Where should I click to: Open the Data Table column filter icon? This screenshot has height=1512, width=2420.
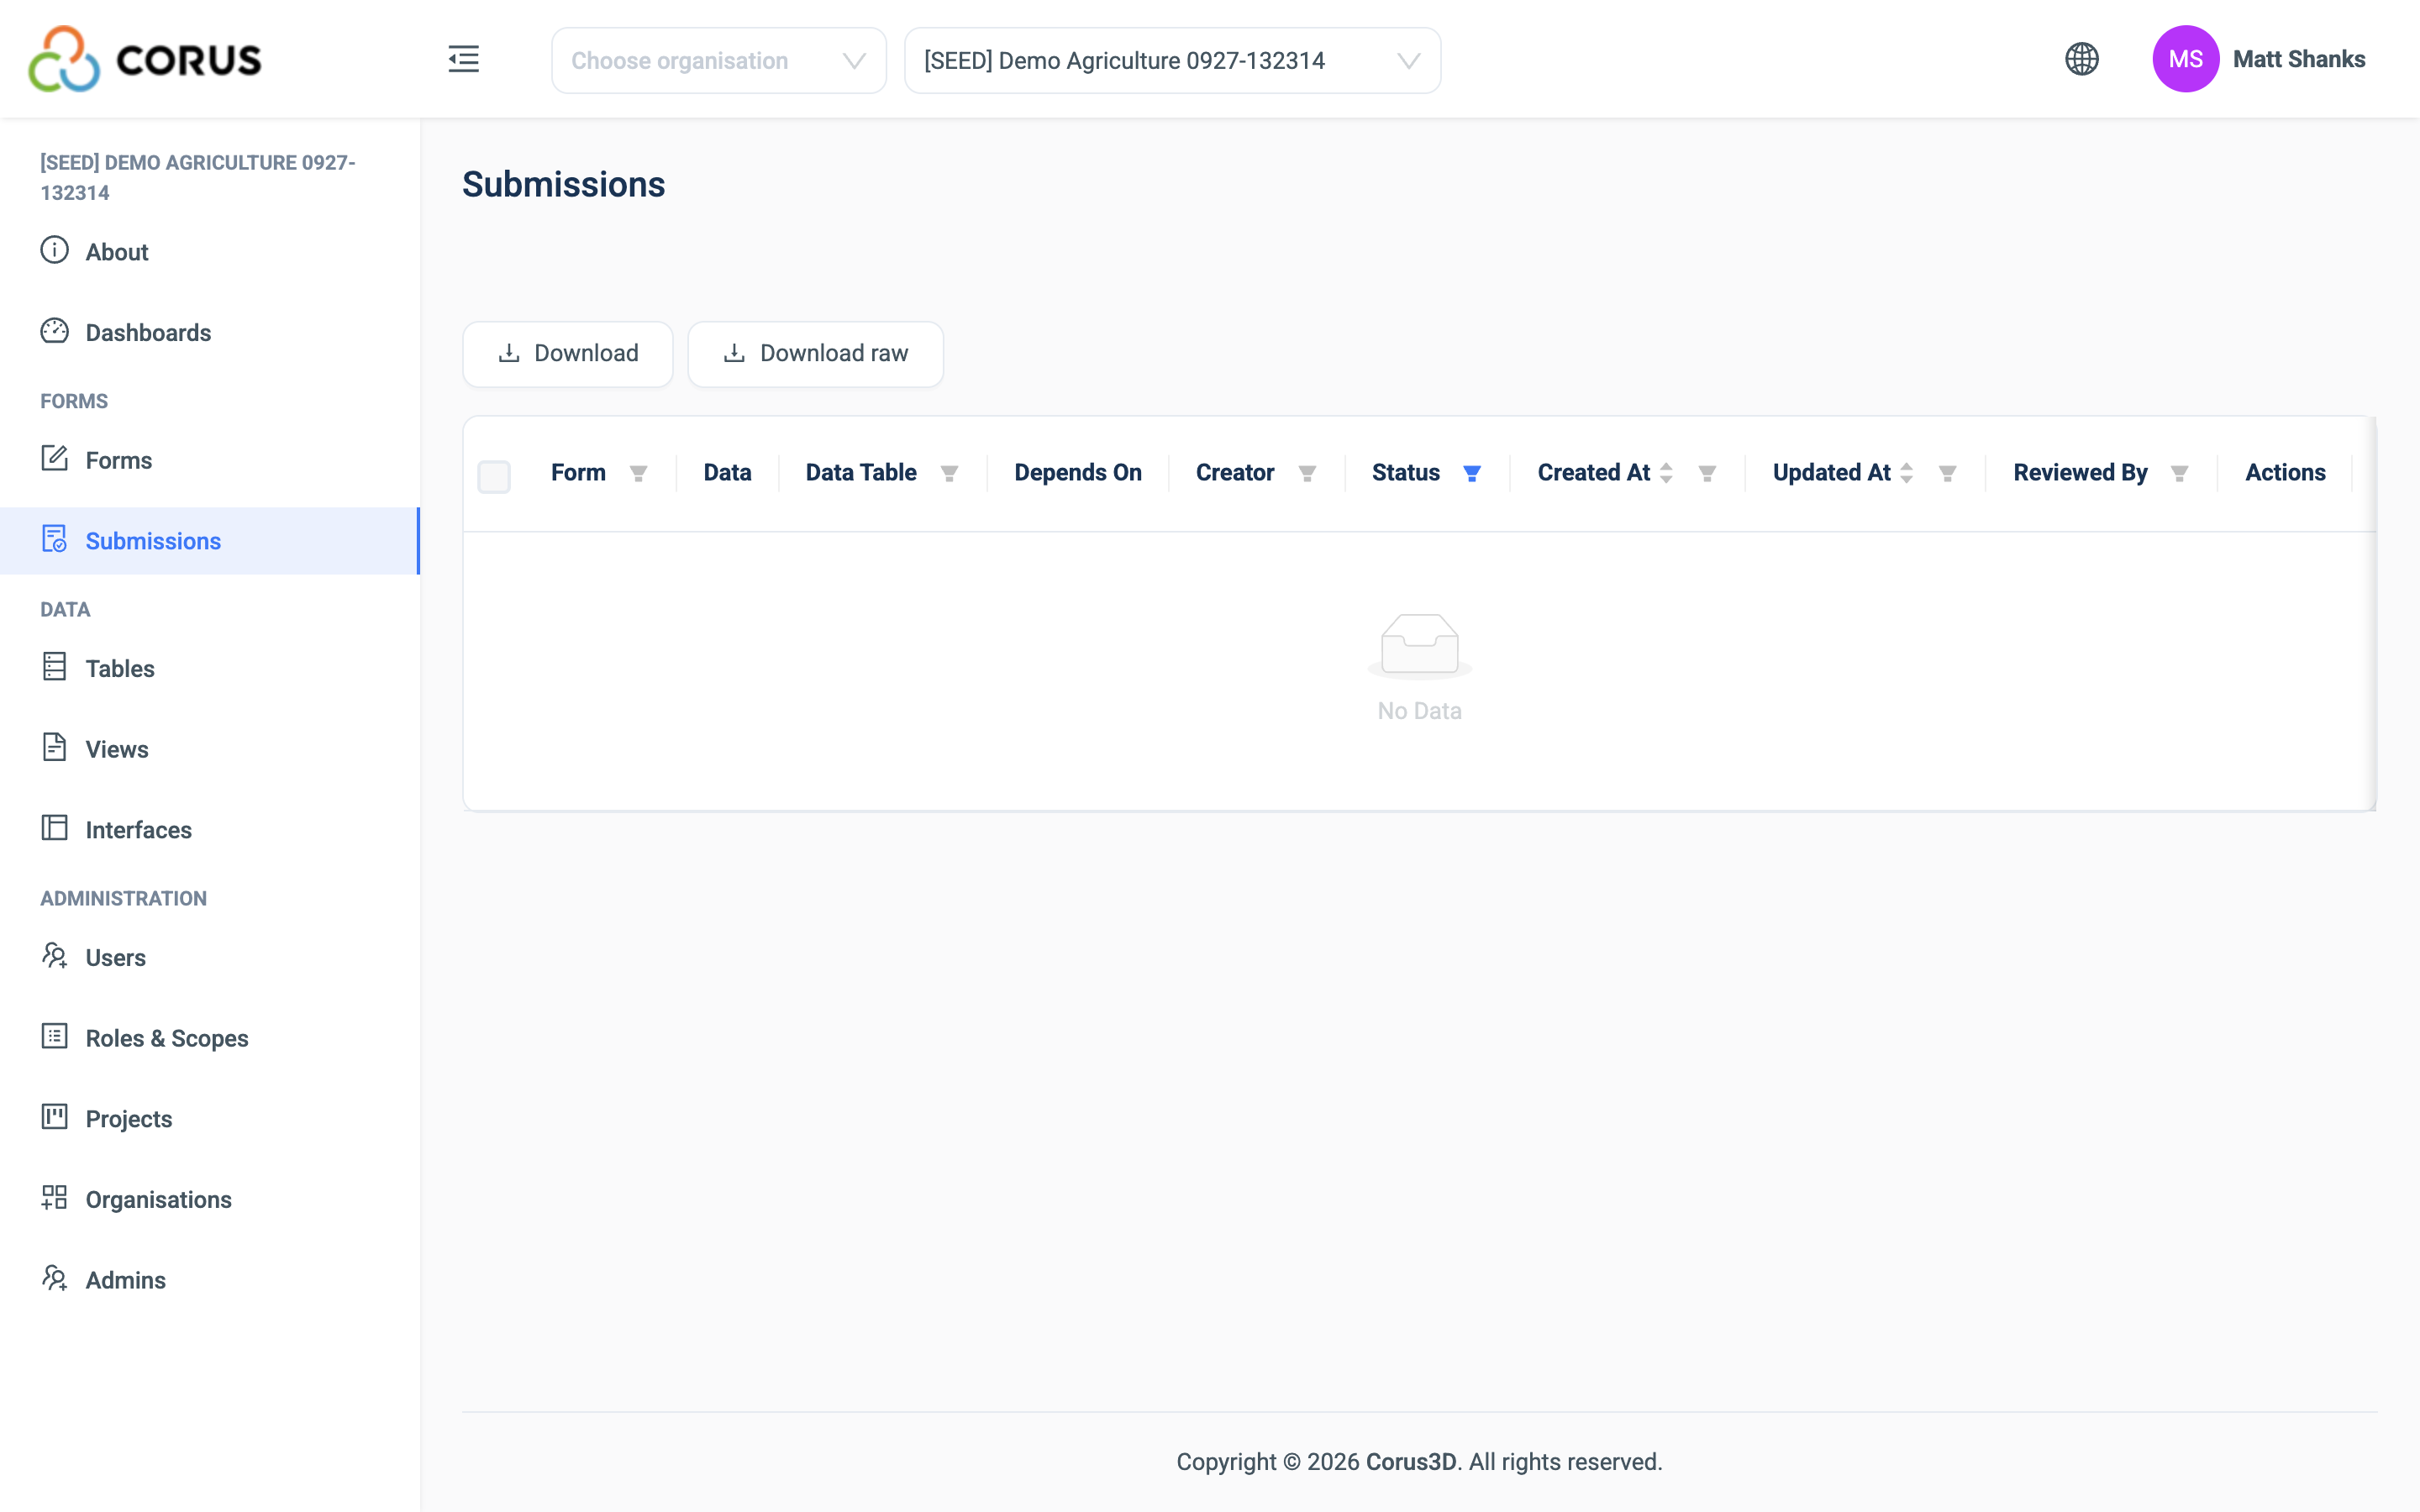[949, 473]
